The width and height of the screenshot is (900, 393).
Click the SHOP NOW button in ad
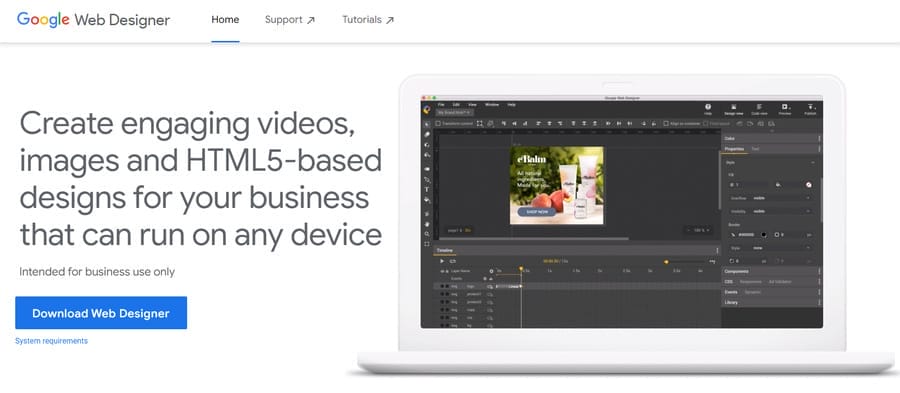537,212
